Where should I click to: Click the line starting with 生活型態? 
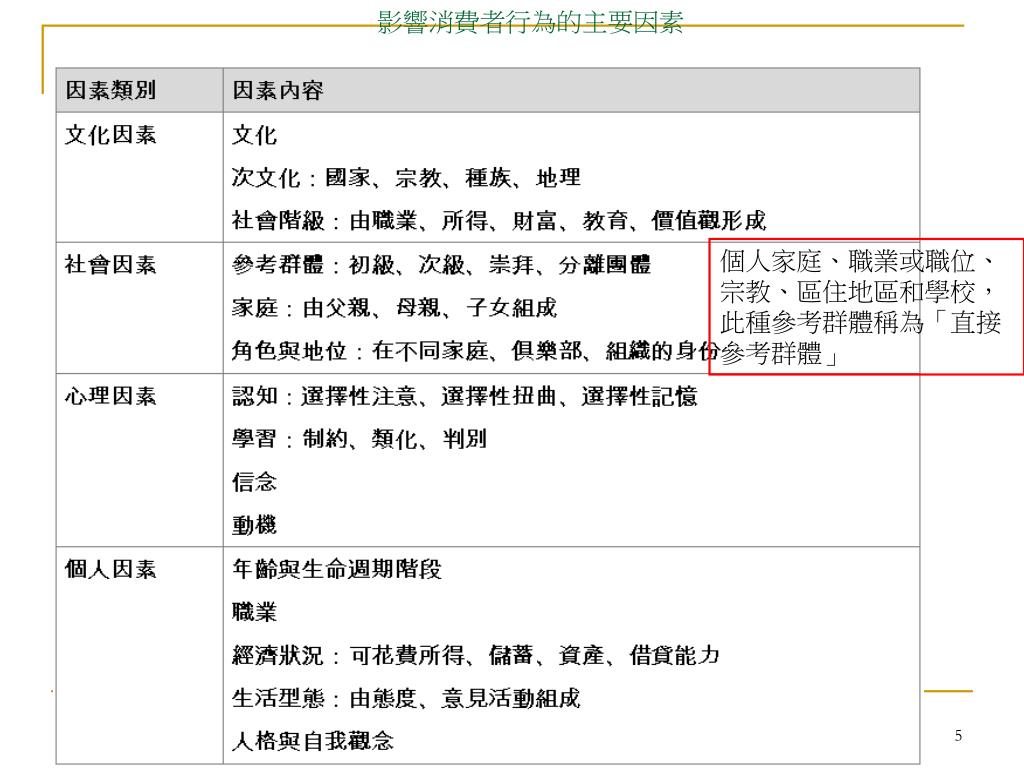click(406, 698)
